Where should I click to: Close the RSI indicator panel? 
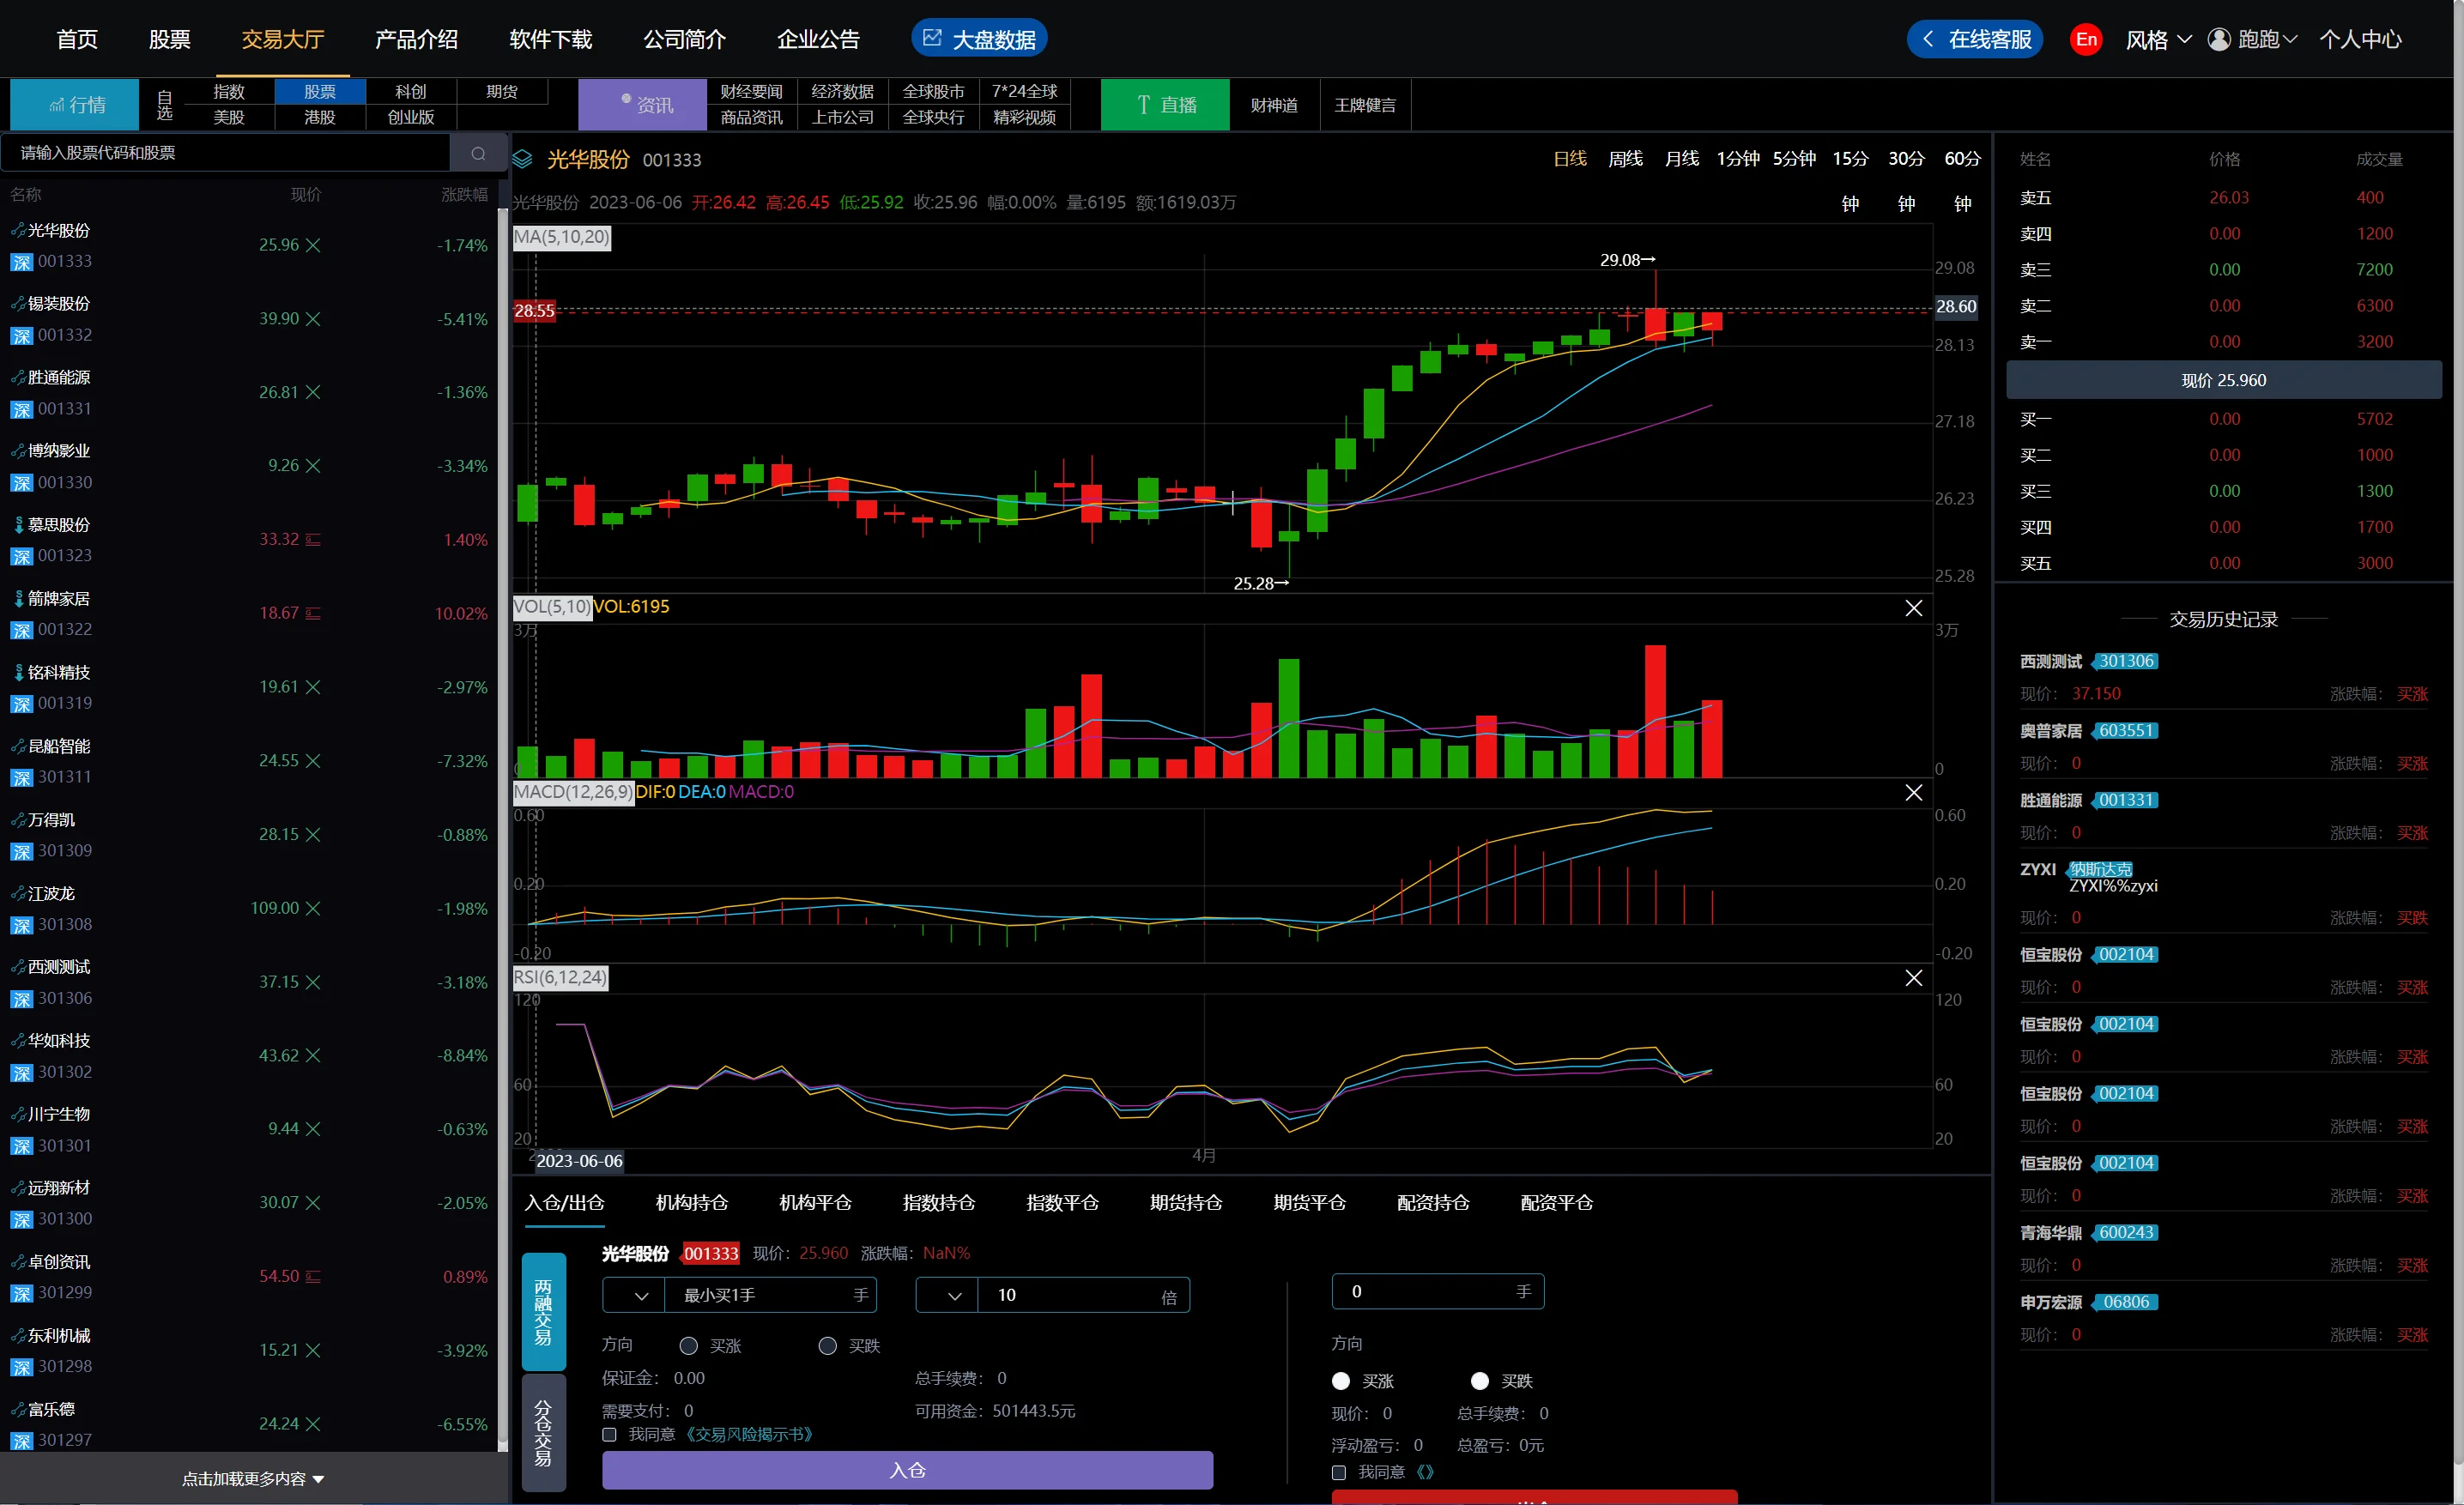[x=1913, y=977]
